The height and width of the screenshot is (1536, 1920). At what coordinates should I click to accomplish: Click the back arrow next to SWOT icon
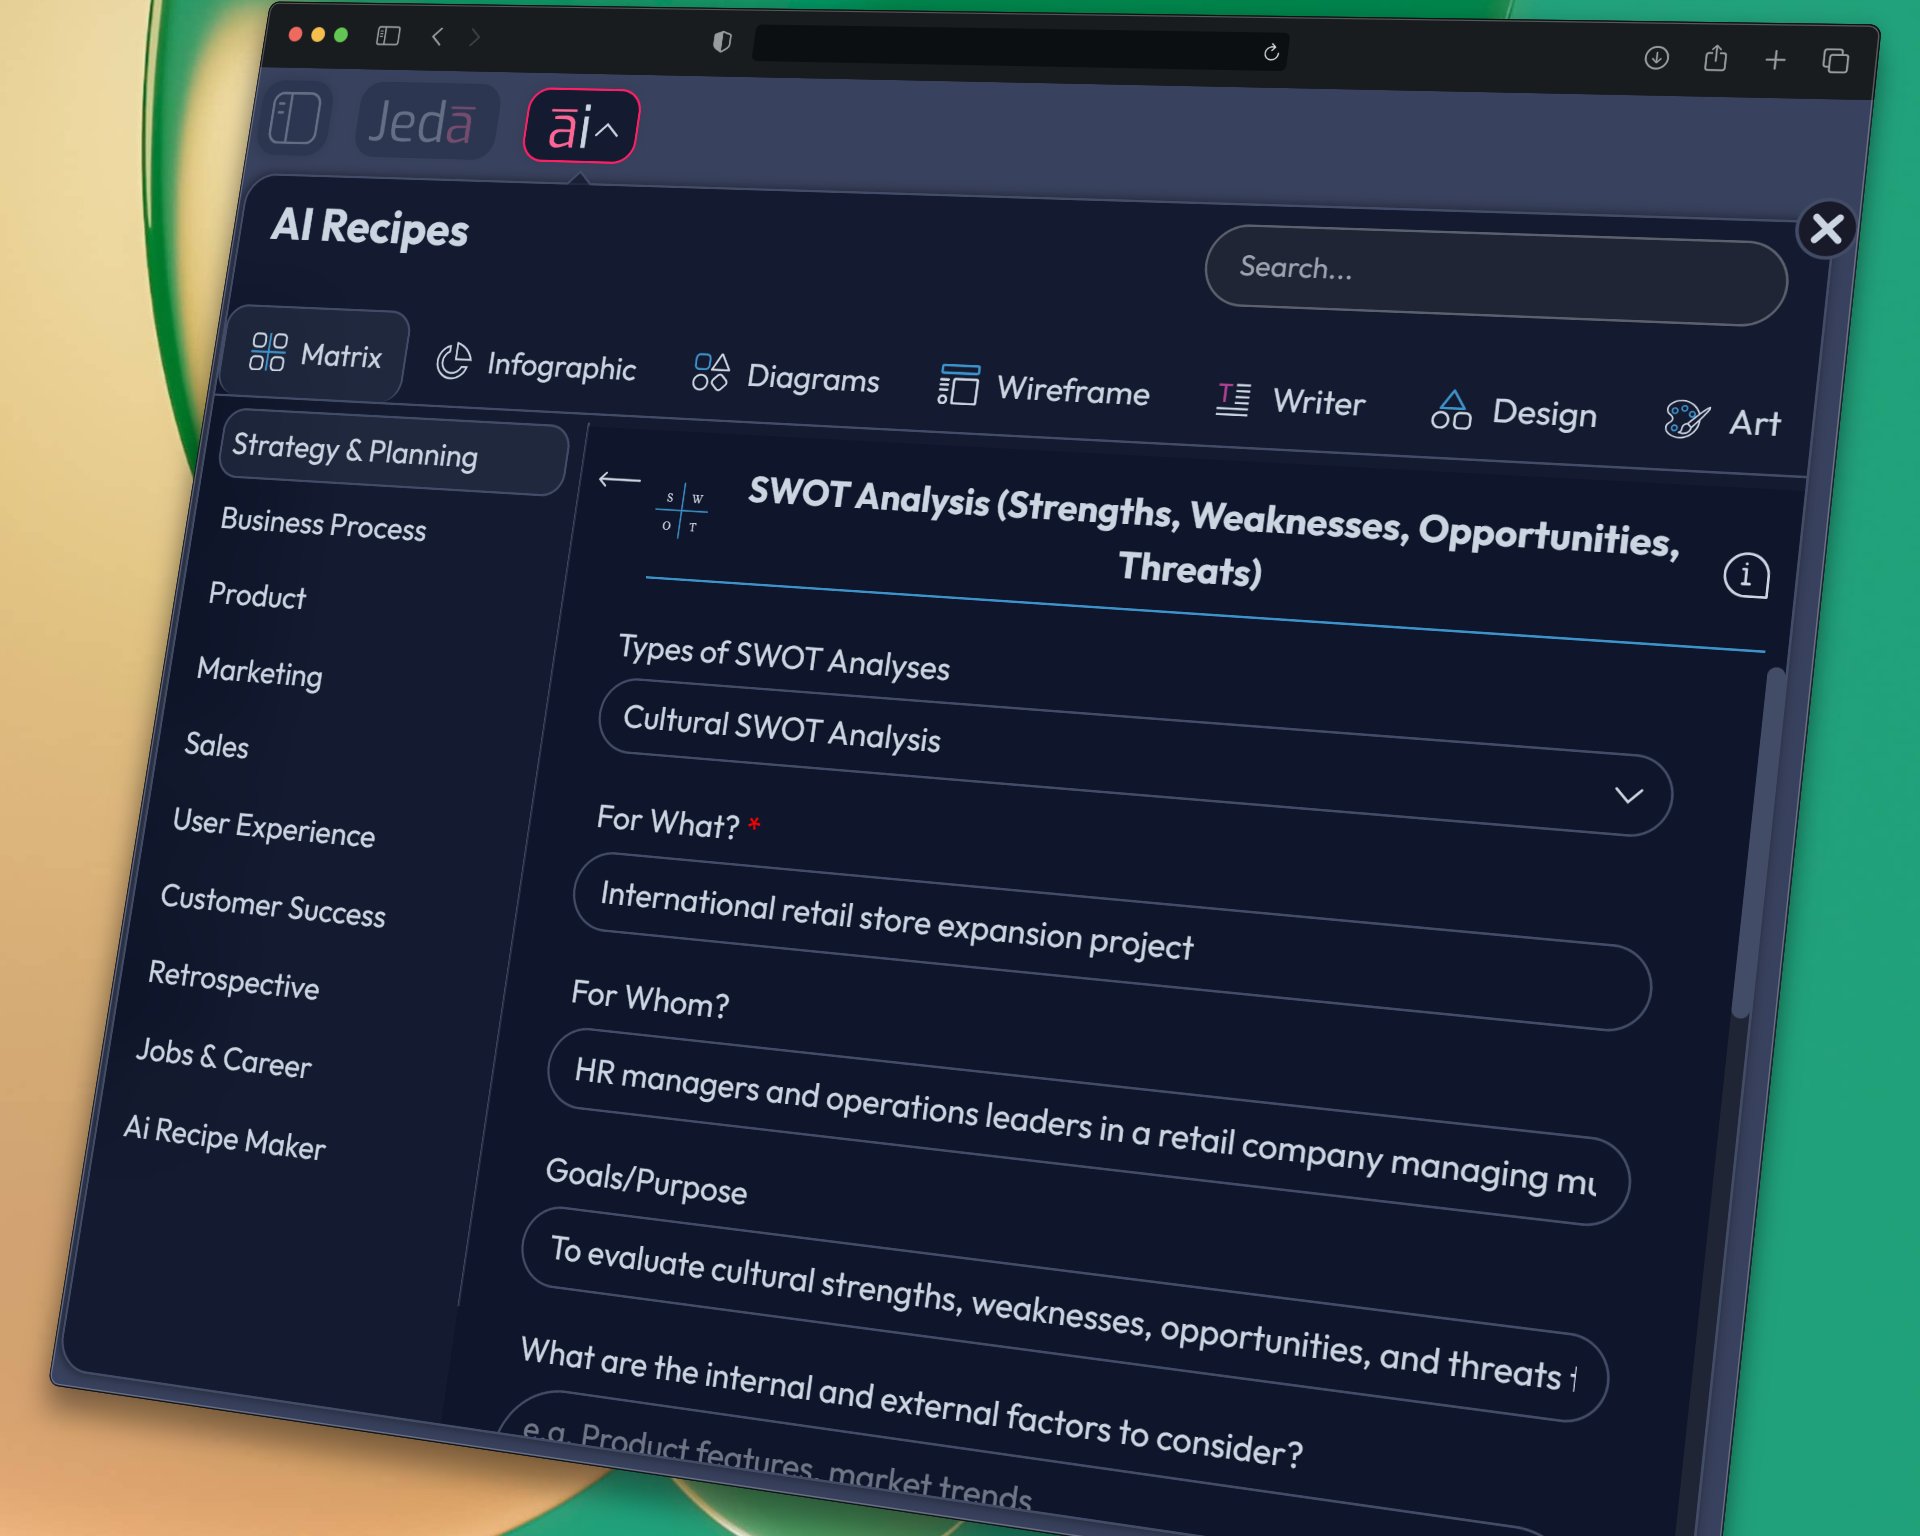619,480
